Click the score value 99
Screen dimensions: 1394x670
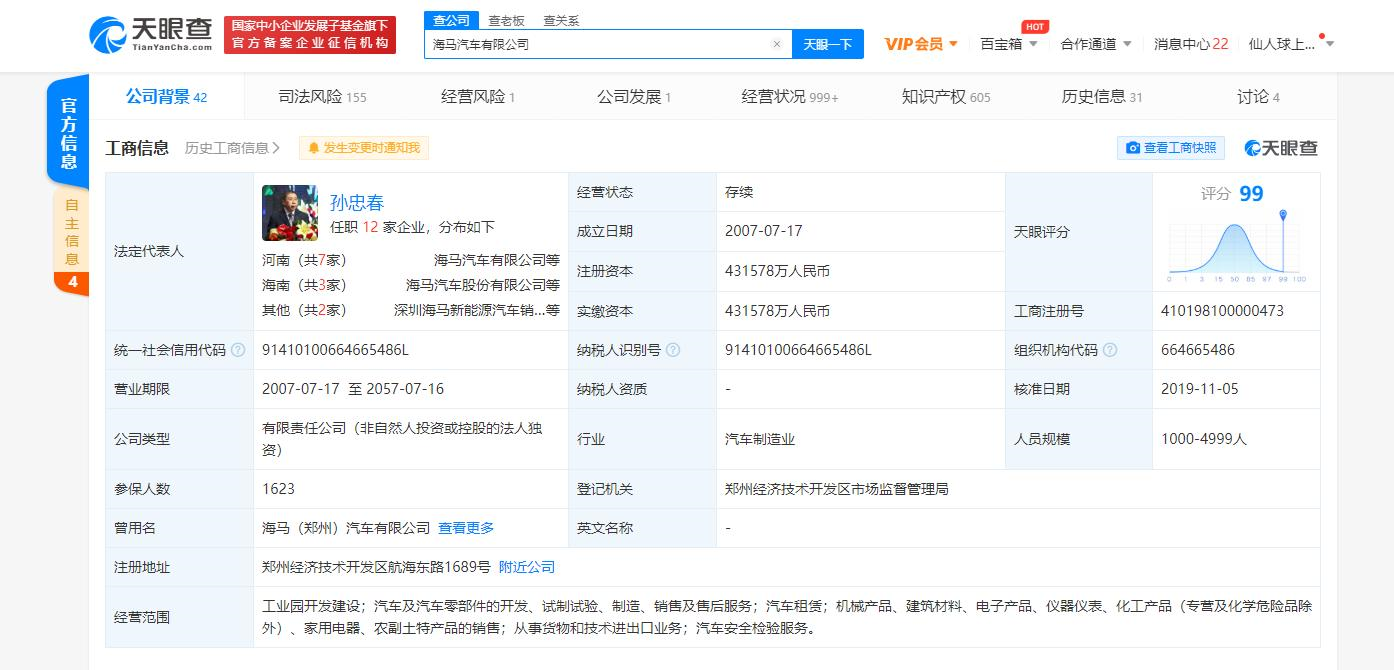click(1251, 194)
